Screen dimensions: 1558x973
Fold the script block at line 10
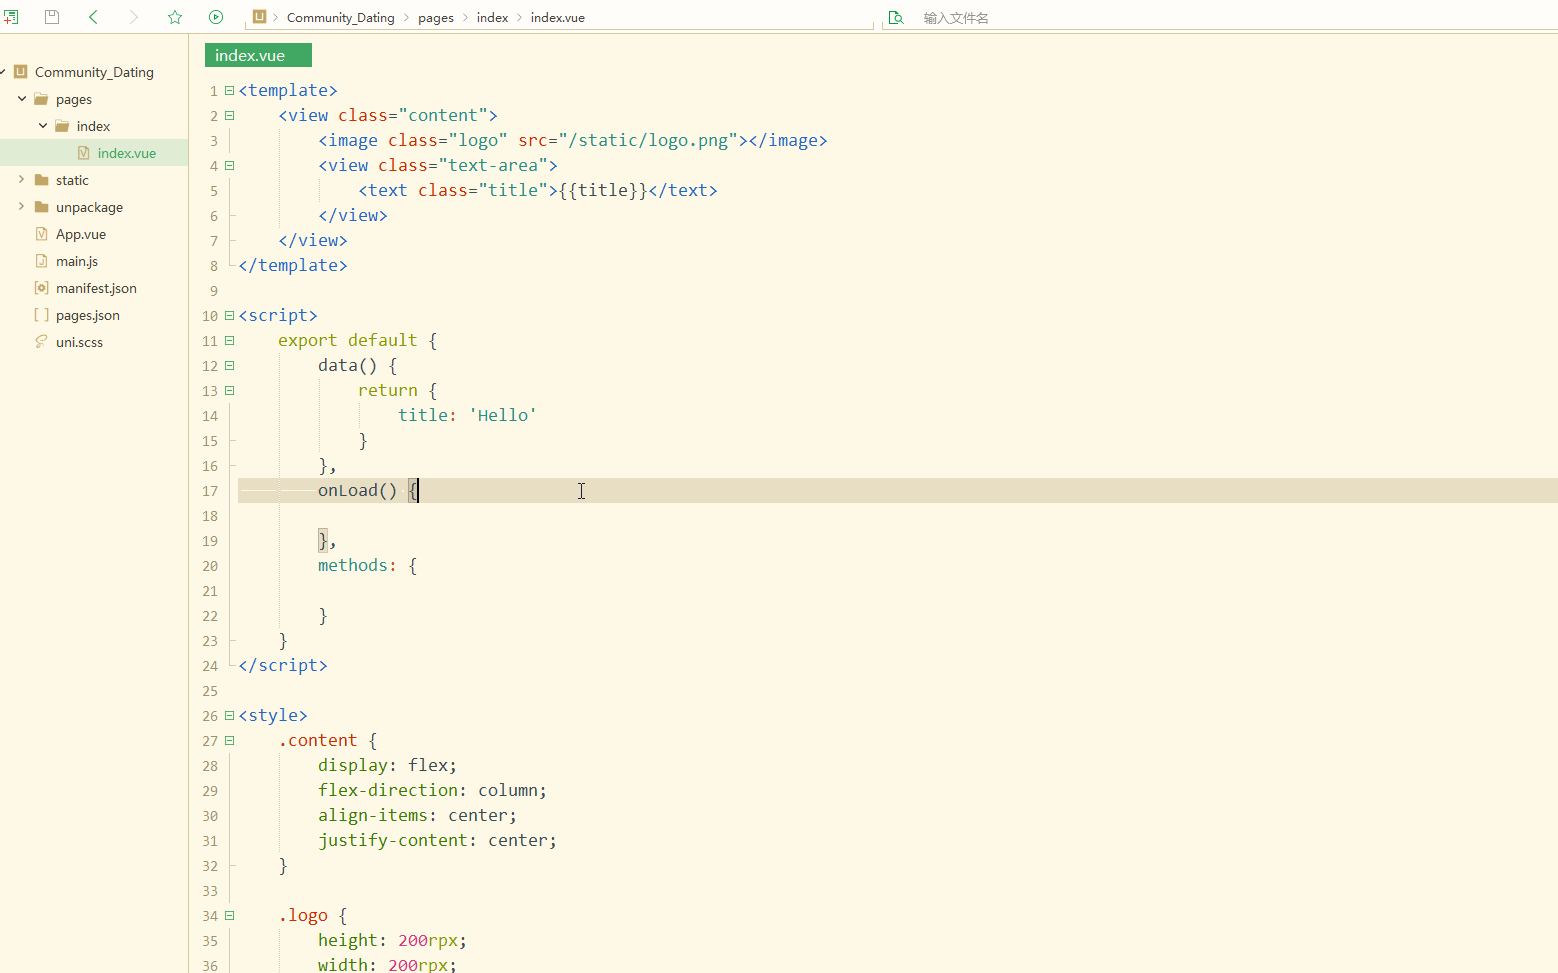point(228,315)
